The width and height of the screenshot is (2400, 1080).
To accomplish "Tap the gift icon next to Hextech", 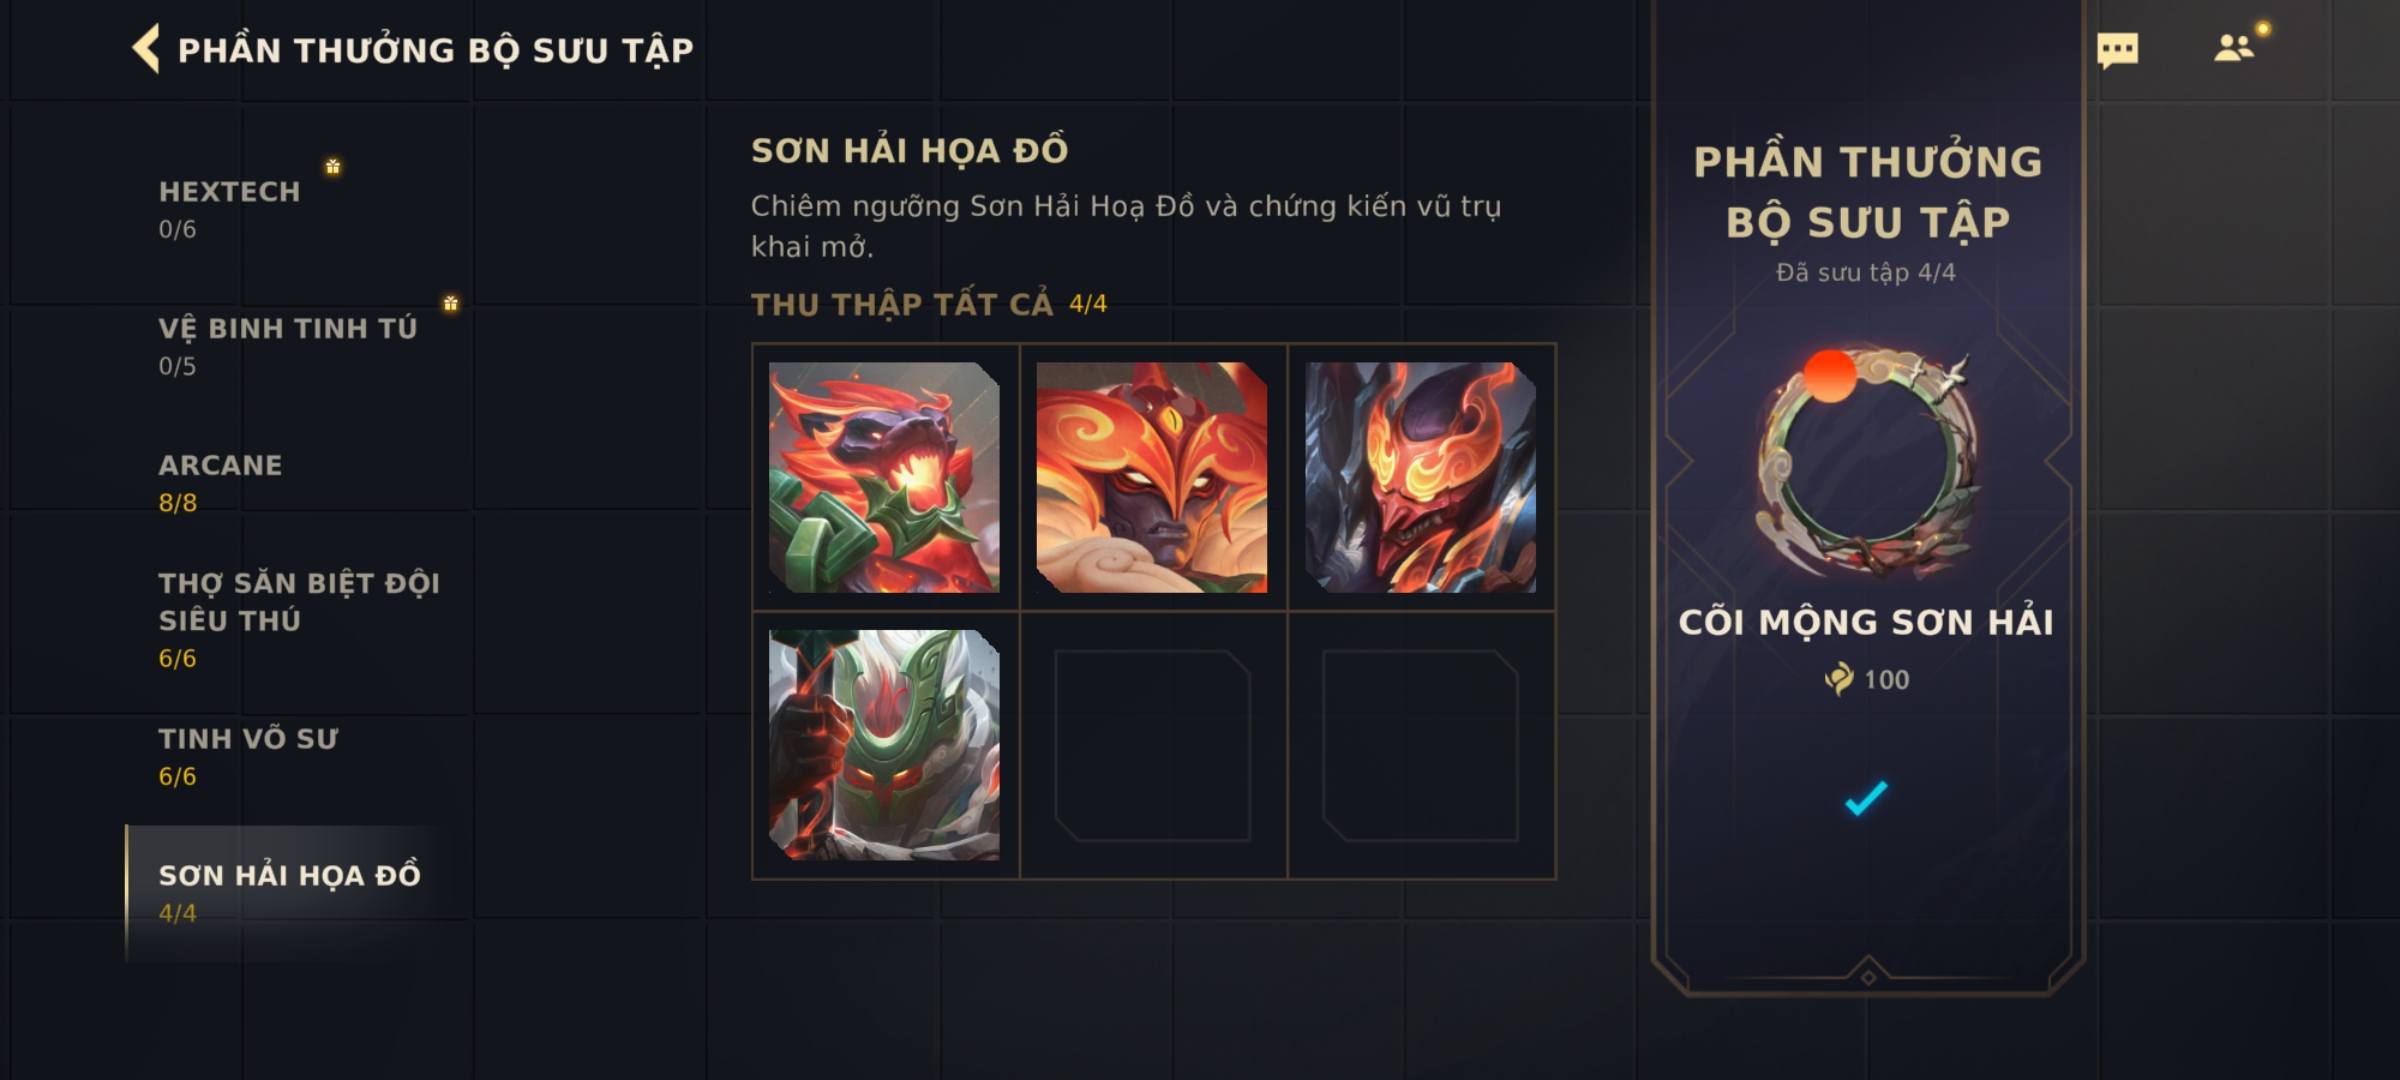I will pyautogui.click(x=333, y=166).
